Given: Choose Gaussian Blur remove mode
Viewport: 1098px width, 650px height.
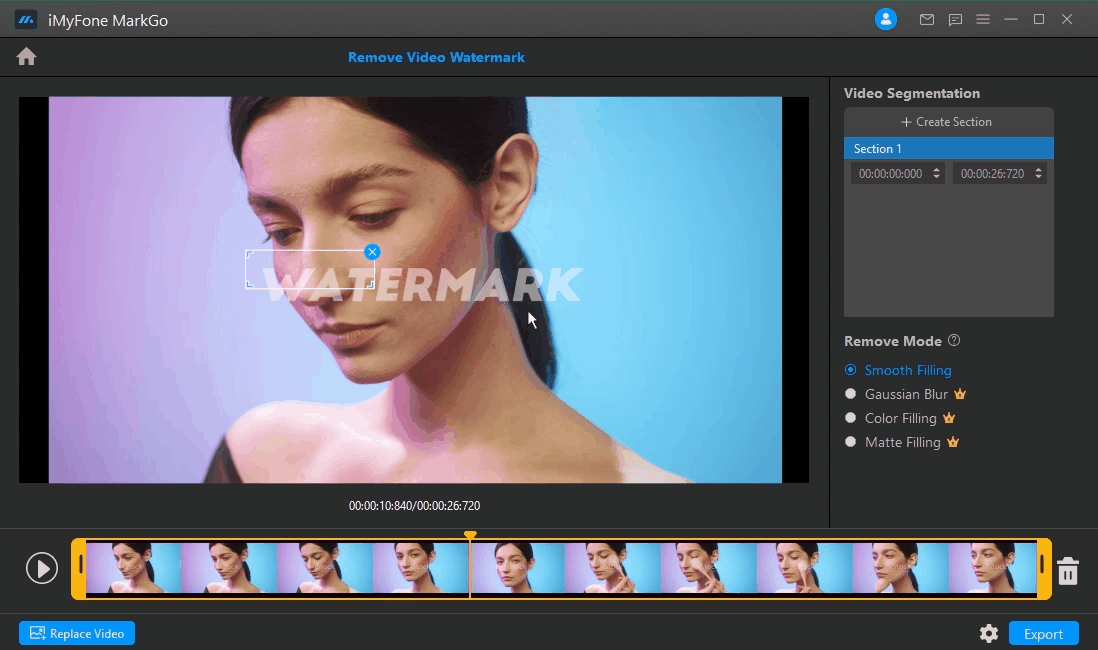Looking at the screenshot, I should [x=851, y=394].
